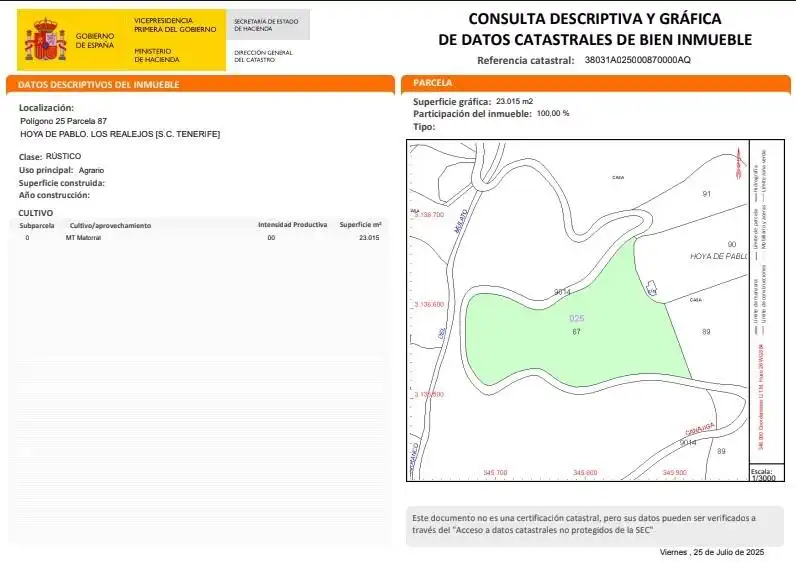The width and height of the screenshot is (796, 563).
Task: Click 'GOBIERNO DE ESPAÑA' text
Action: tap(95, 41)
